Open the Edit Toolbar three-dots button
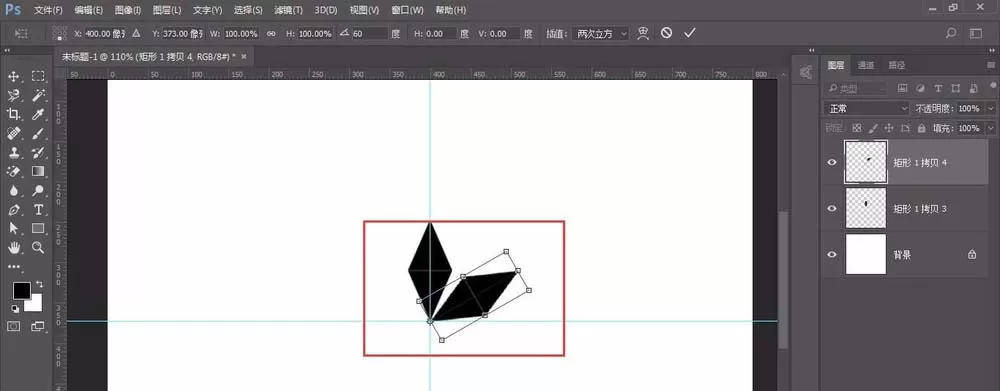1000x391 pixels. tap(13, 266)
